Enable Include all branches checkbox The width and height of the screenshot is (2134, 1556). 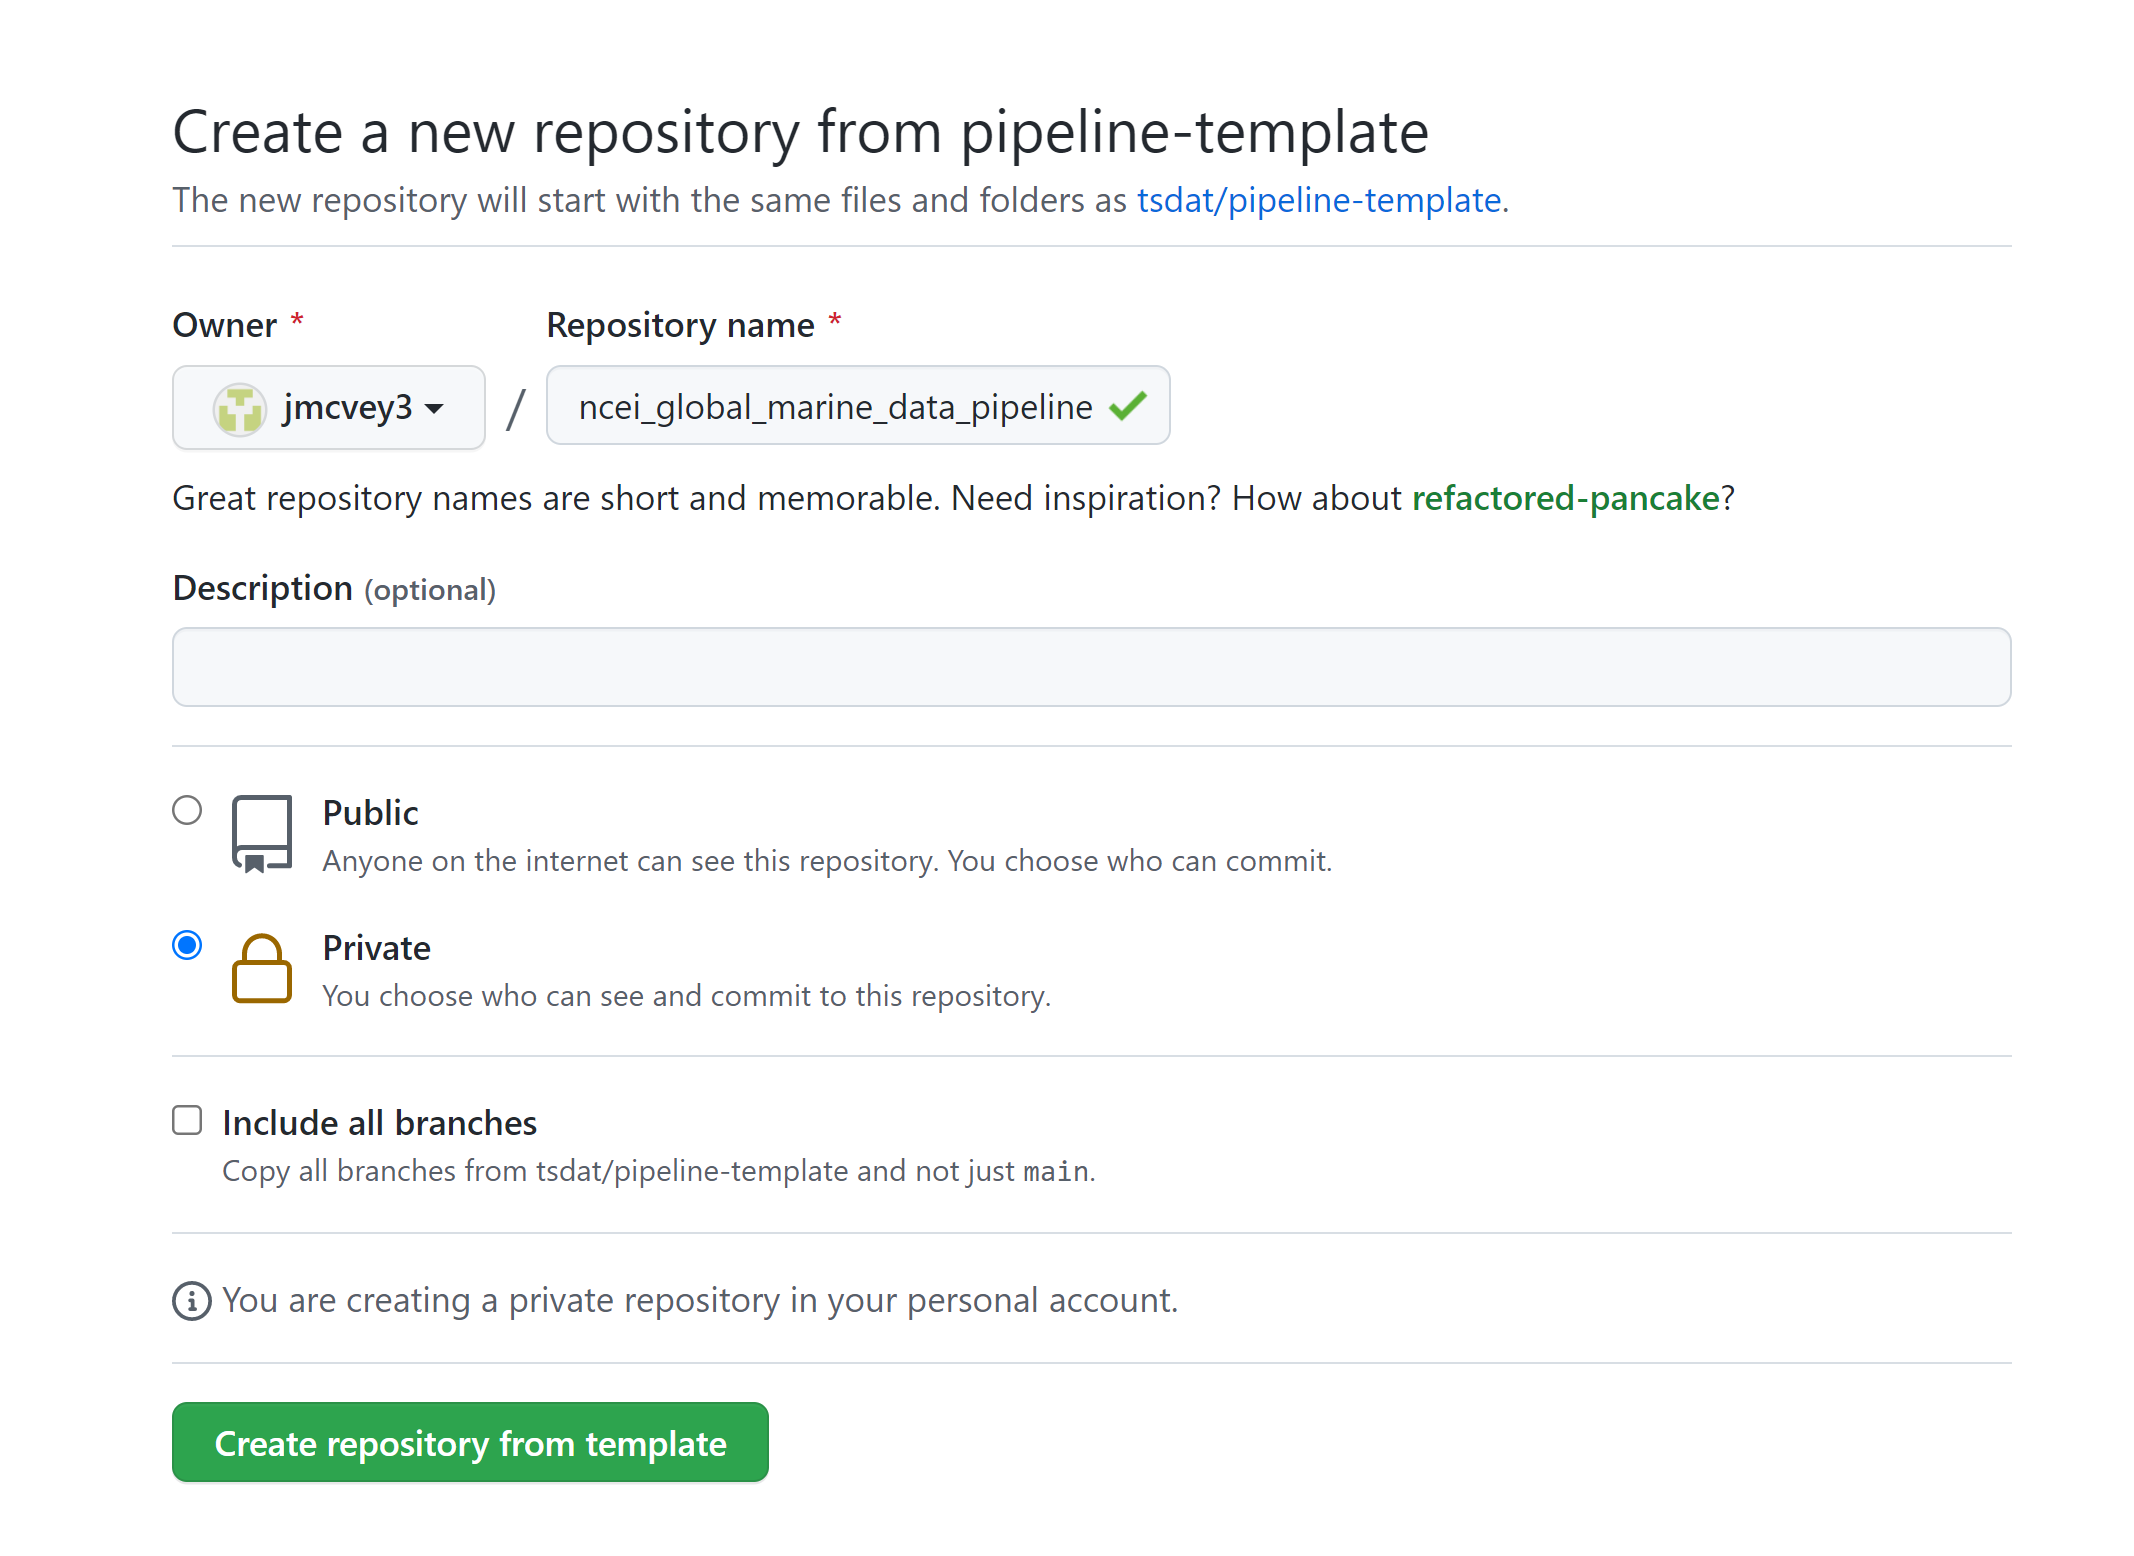pos(187,1120)
